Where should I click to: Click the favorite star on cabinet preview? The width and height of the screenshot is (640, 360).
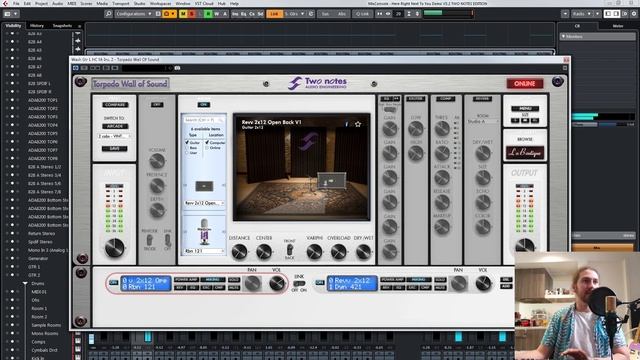(x=358, y=124)
